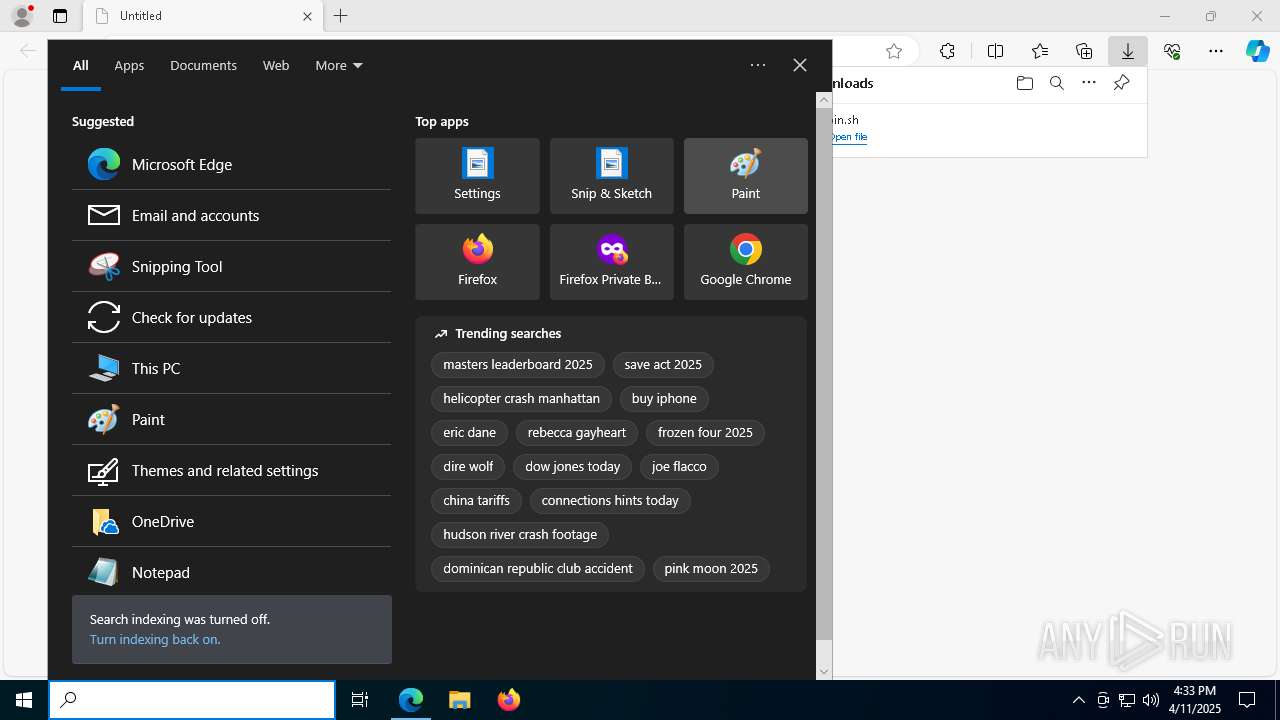The image size is (1280, 720).
Task: Switch to the All search tab
Action: click(x=81, y=65)
